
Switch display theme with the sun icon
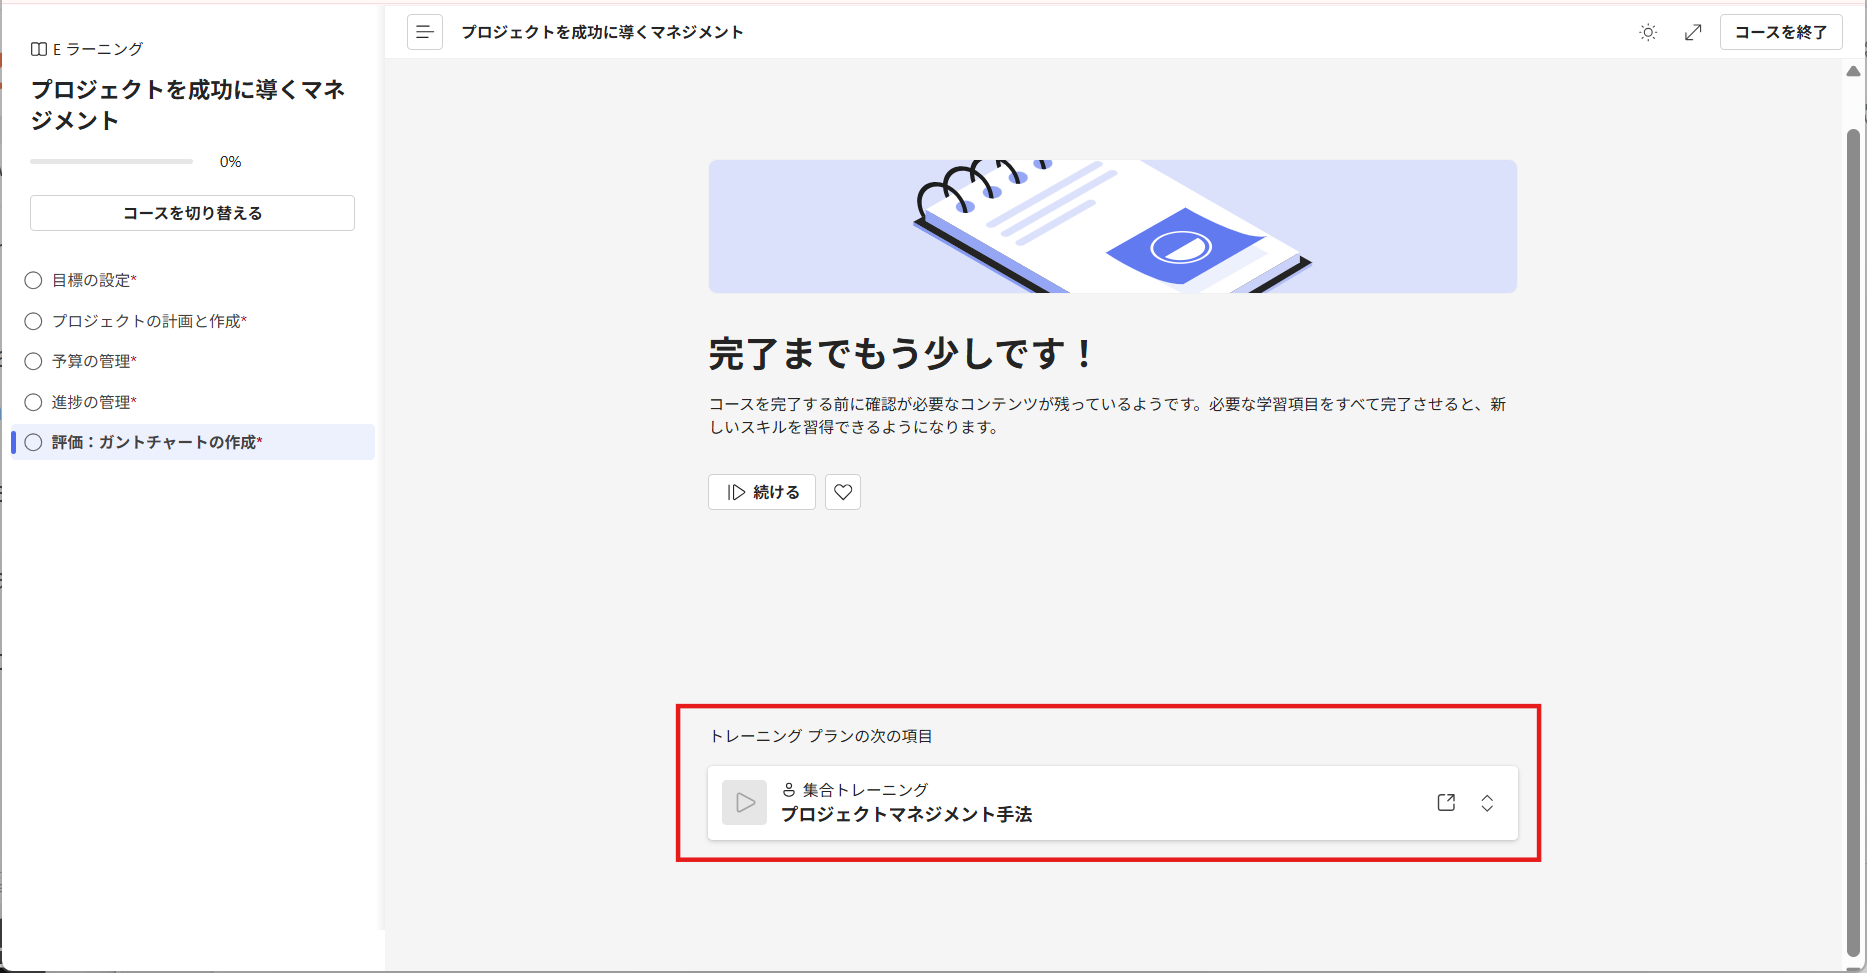1648,32
